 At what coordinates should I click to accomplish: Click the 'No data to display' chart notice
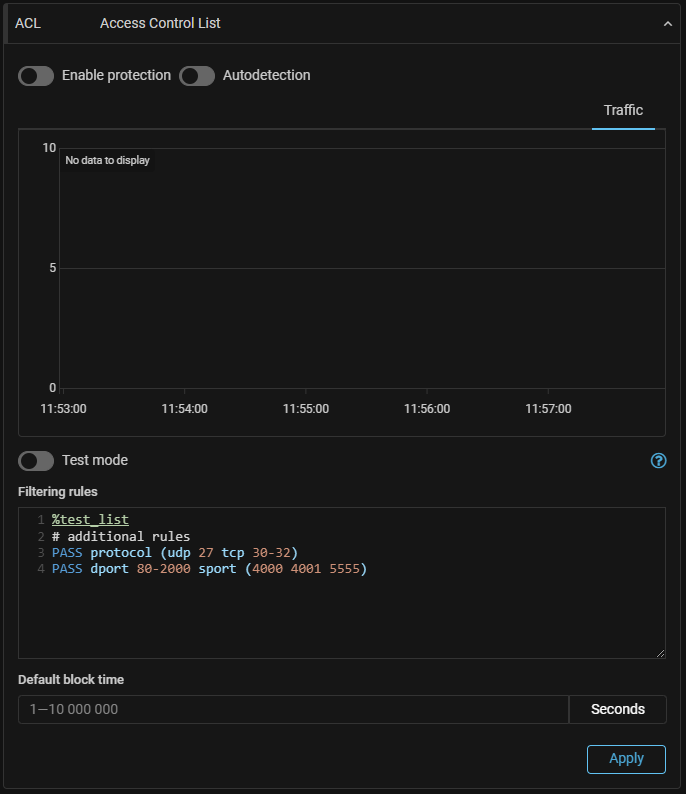coord(107,160)
